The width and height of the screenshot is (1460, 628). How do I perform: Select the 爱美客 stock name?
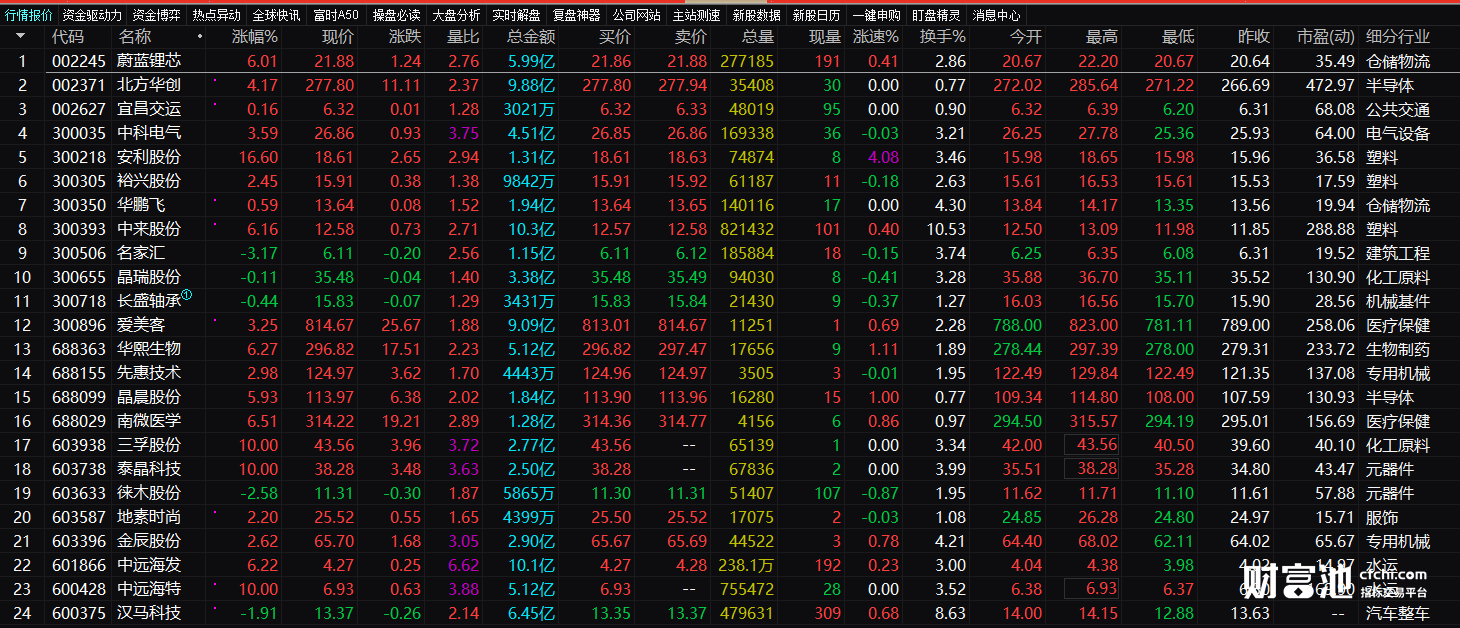point(142,325)
